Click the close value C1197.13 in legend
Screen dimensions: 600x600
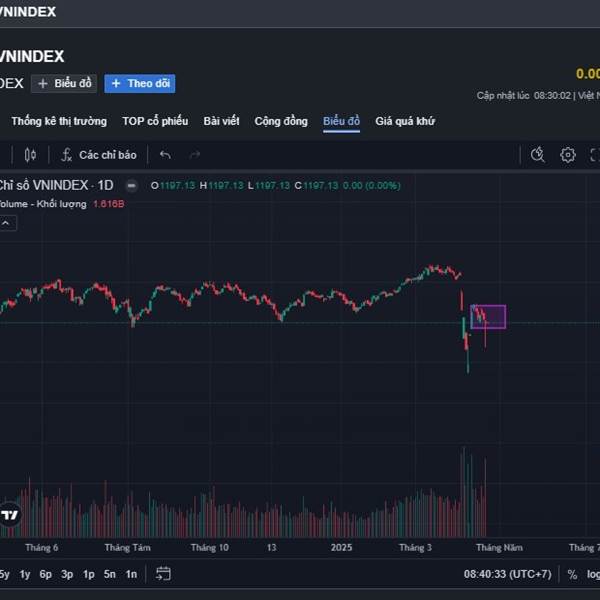pos(316,186)
